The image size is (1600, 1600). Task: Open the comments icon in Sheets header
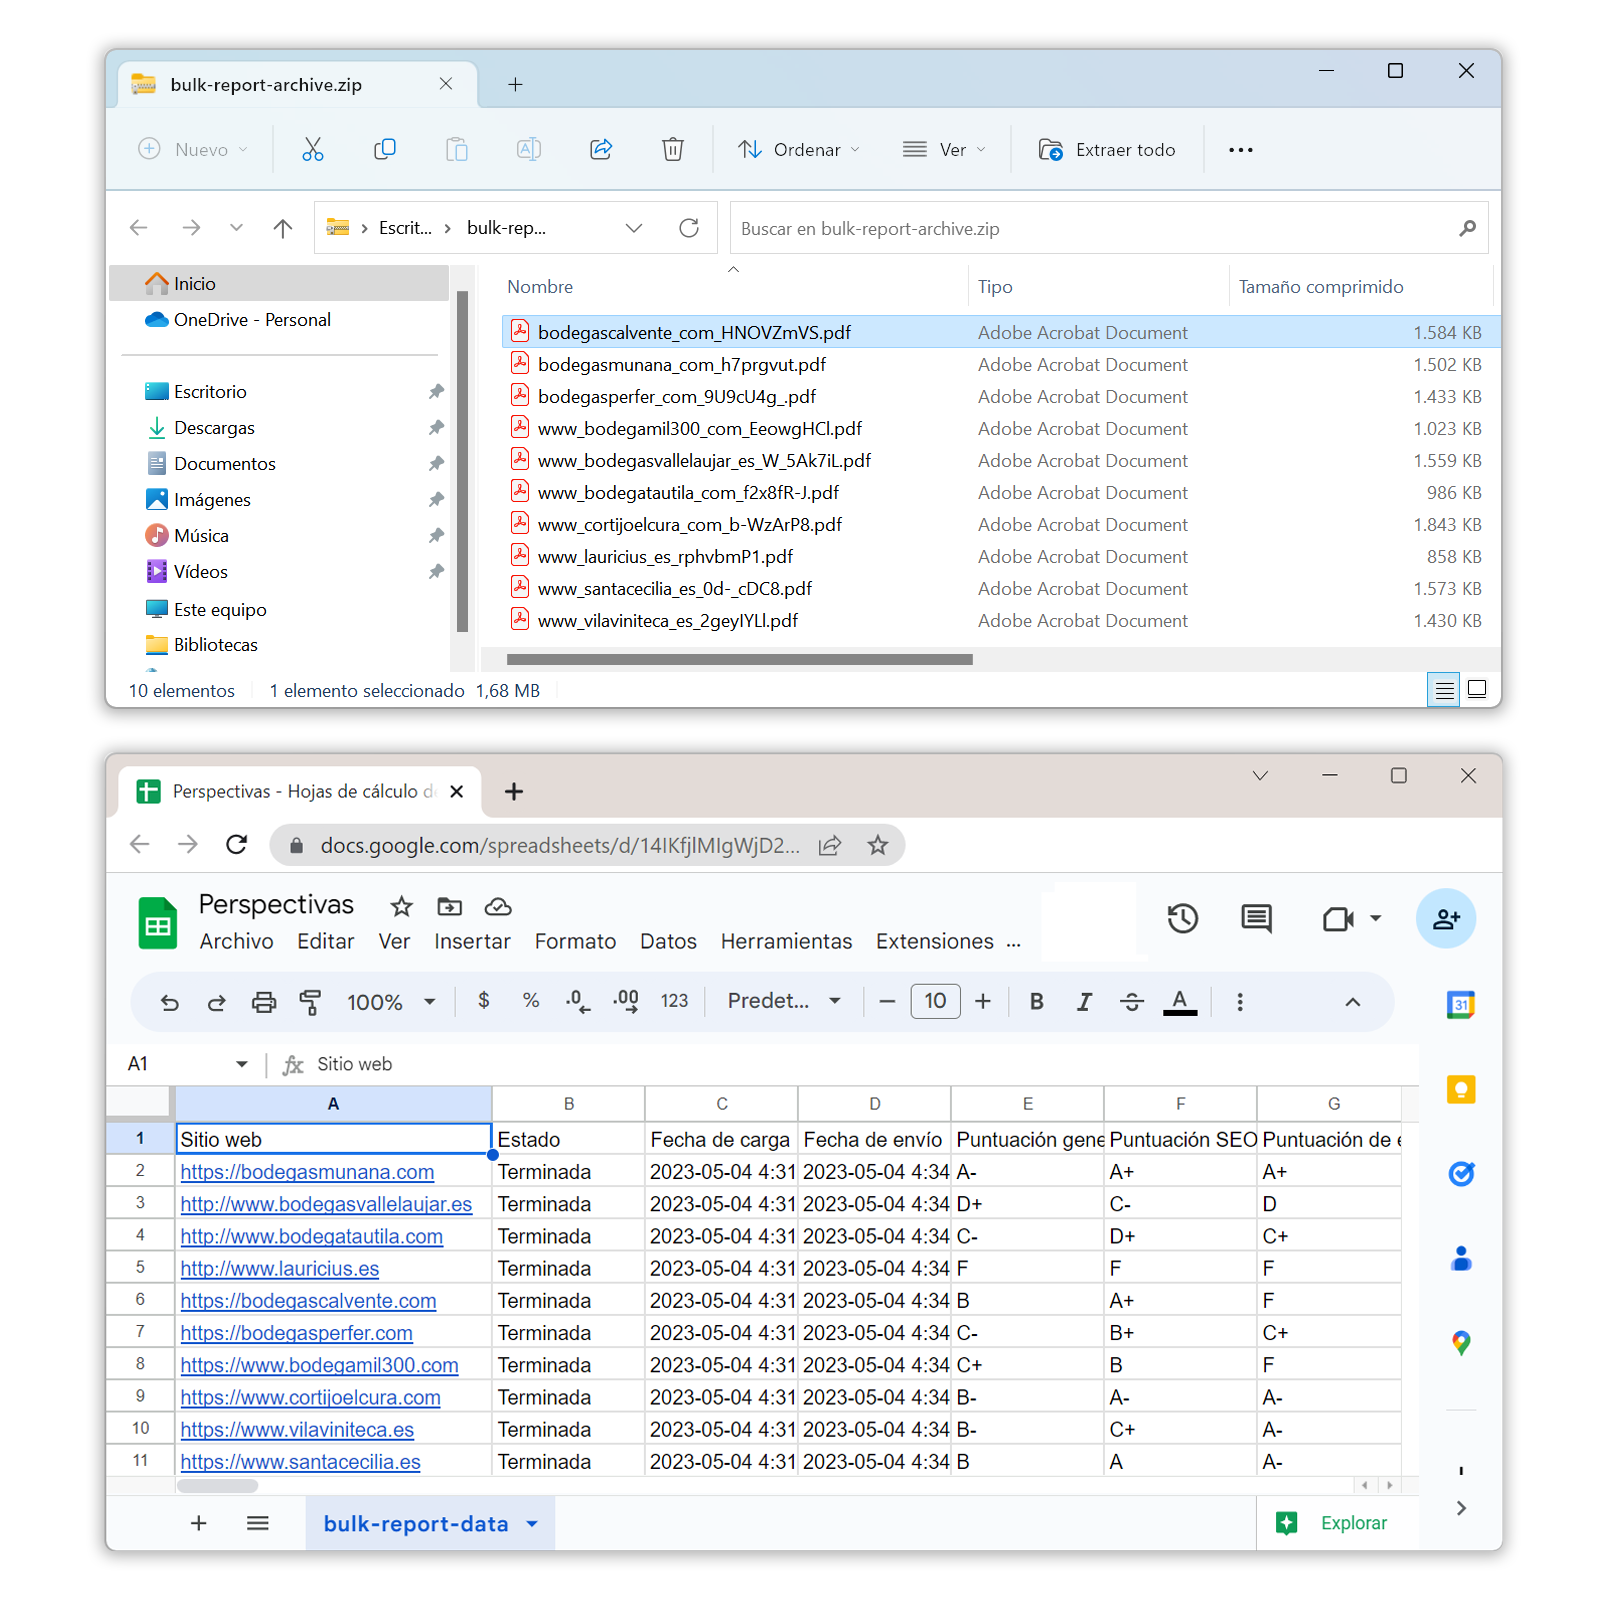point(1256,918)
